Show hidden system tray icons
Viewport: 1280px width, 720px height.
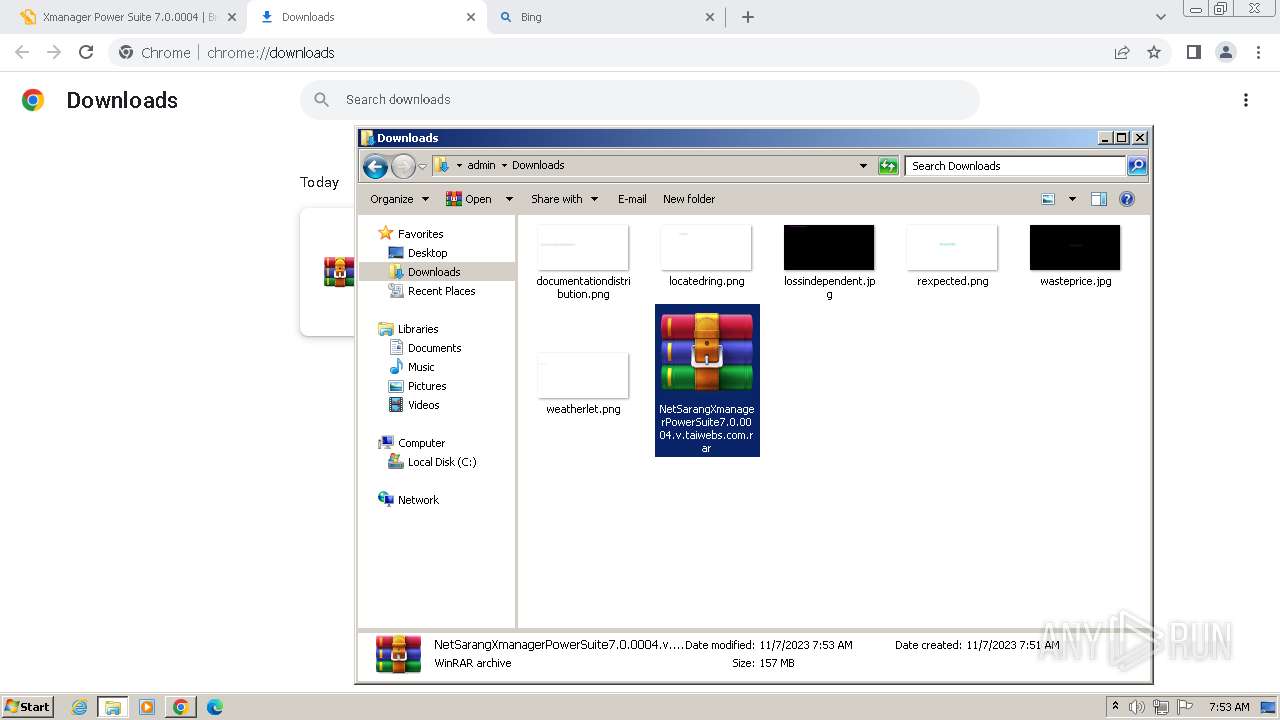coord(1115,707)
